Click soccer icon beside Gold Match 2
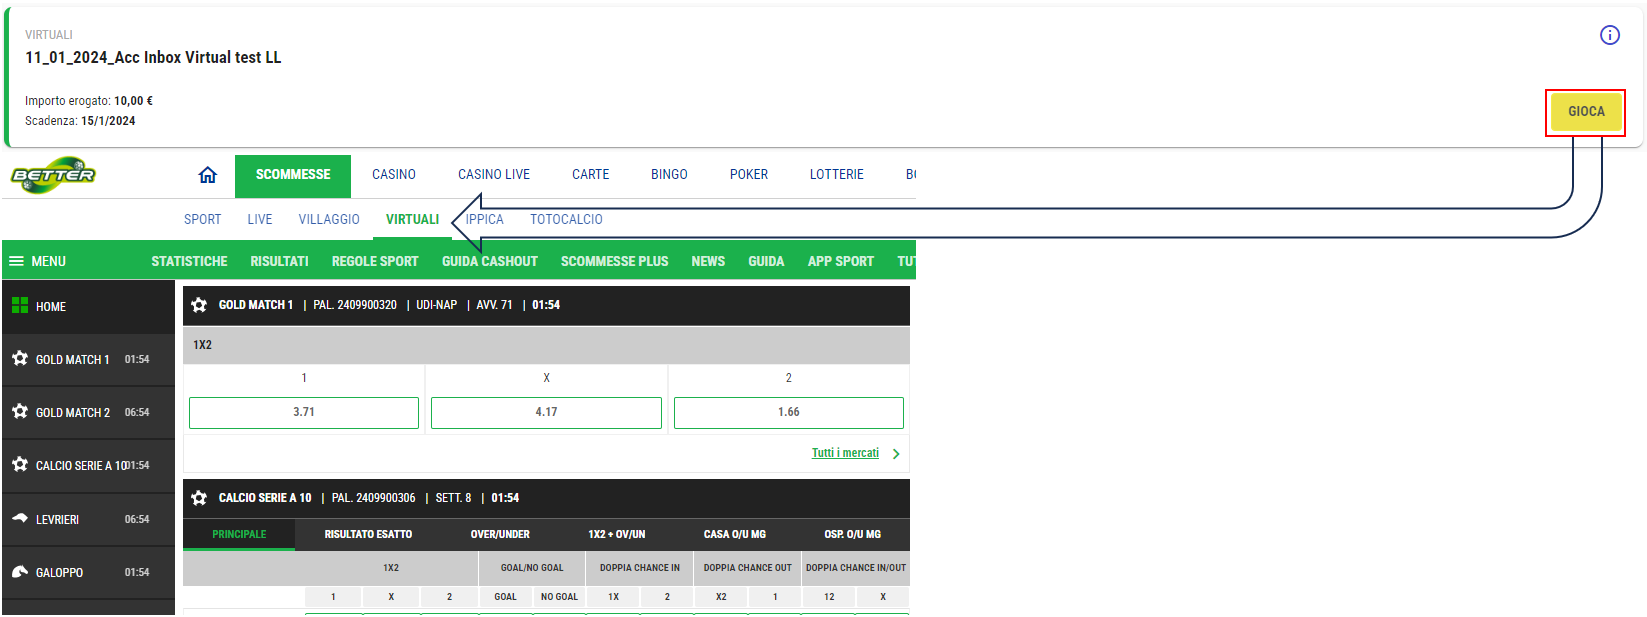Screen dimensions: 1647x617 20,412
